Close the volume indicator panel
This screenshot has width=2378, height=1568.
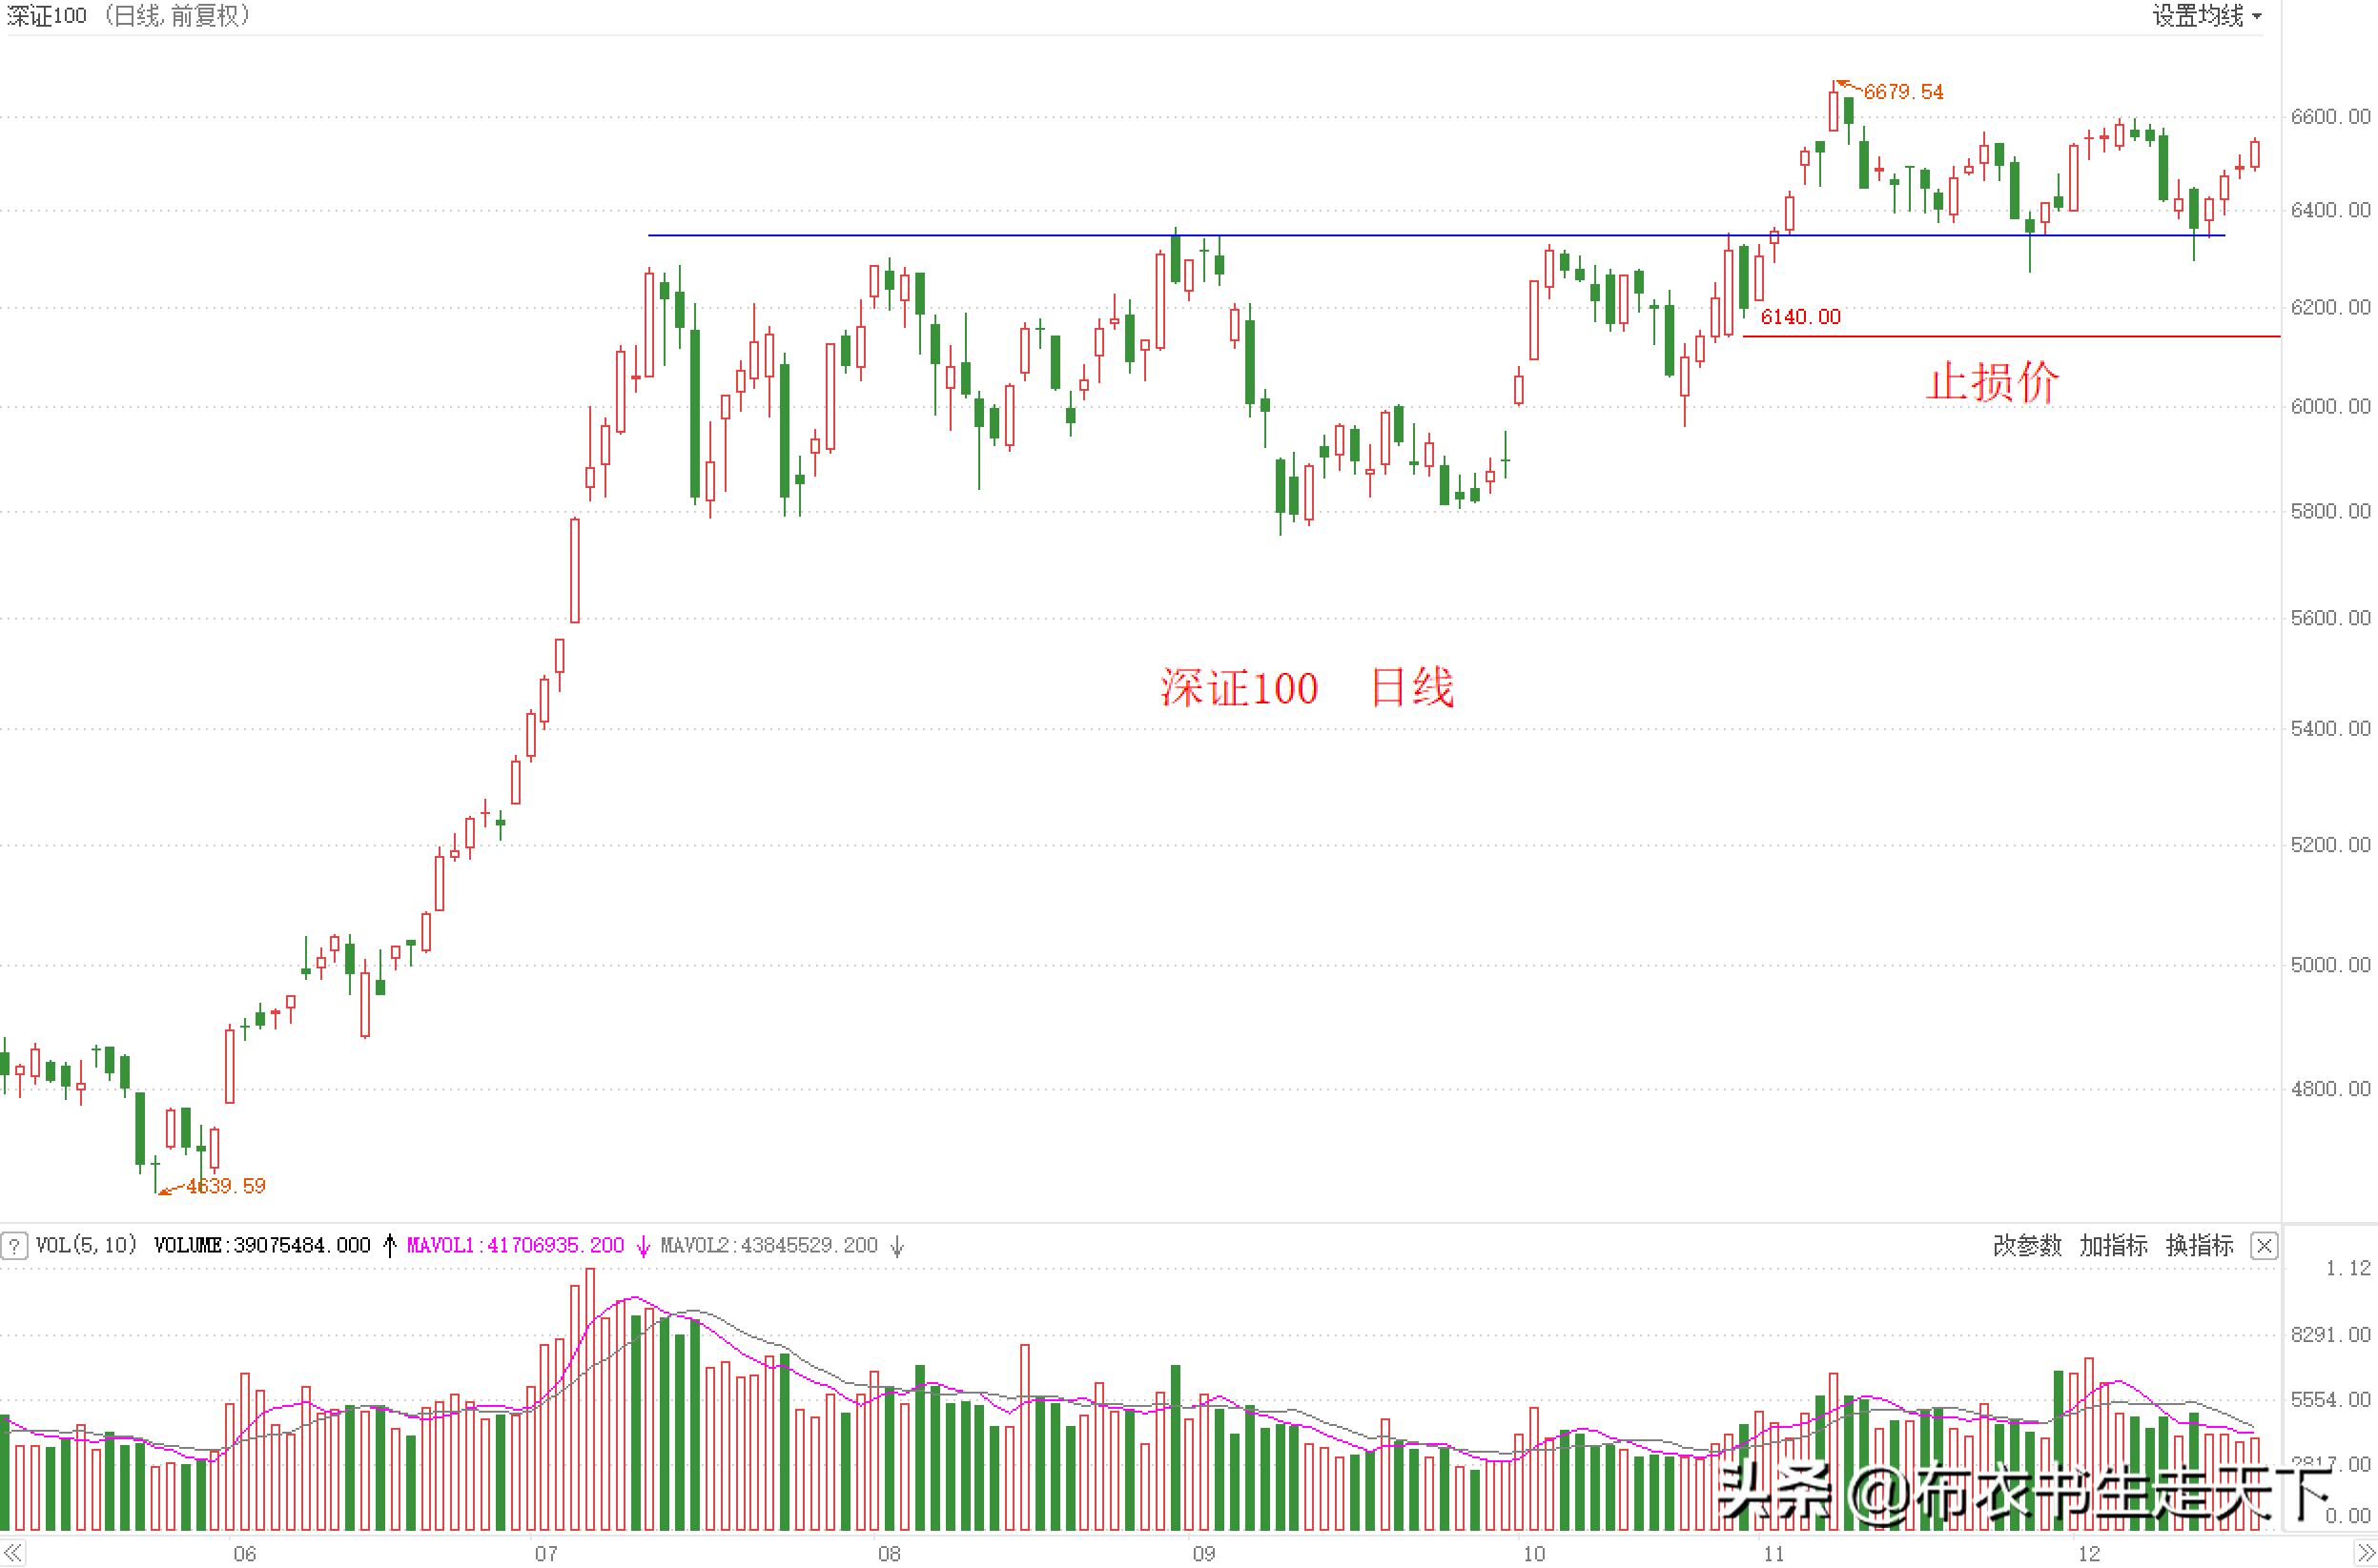(2264, 1245)
